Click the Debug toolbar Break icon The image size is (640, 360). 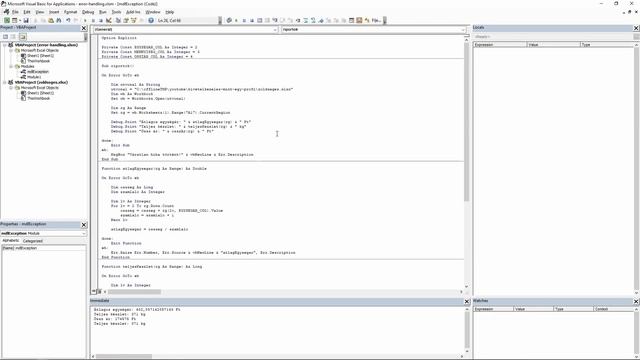pyautogui.click(x=244, y=20)
